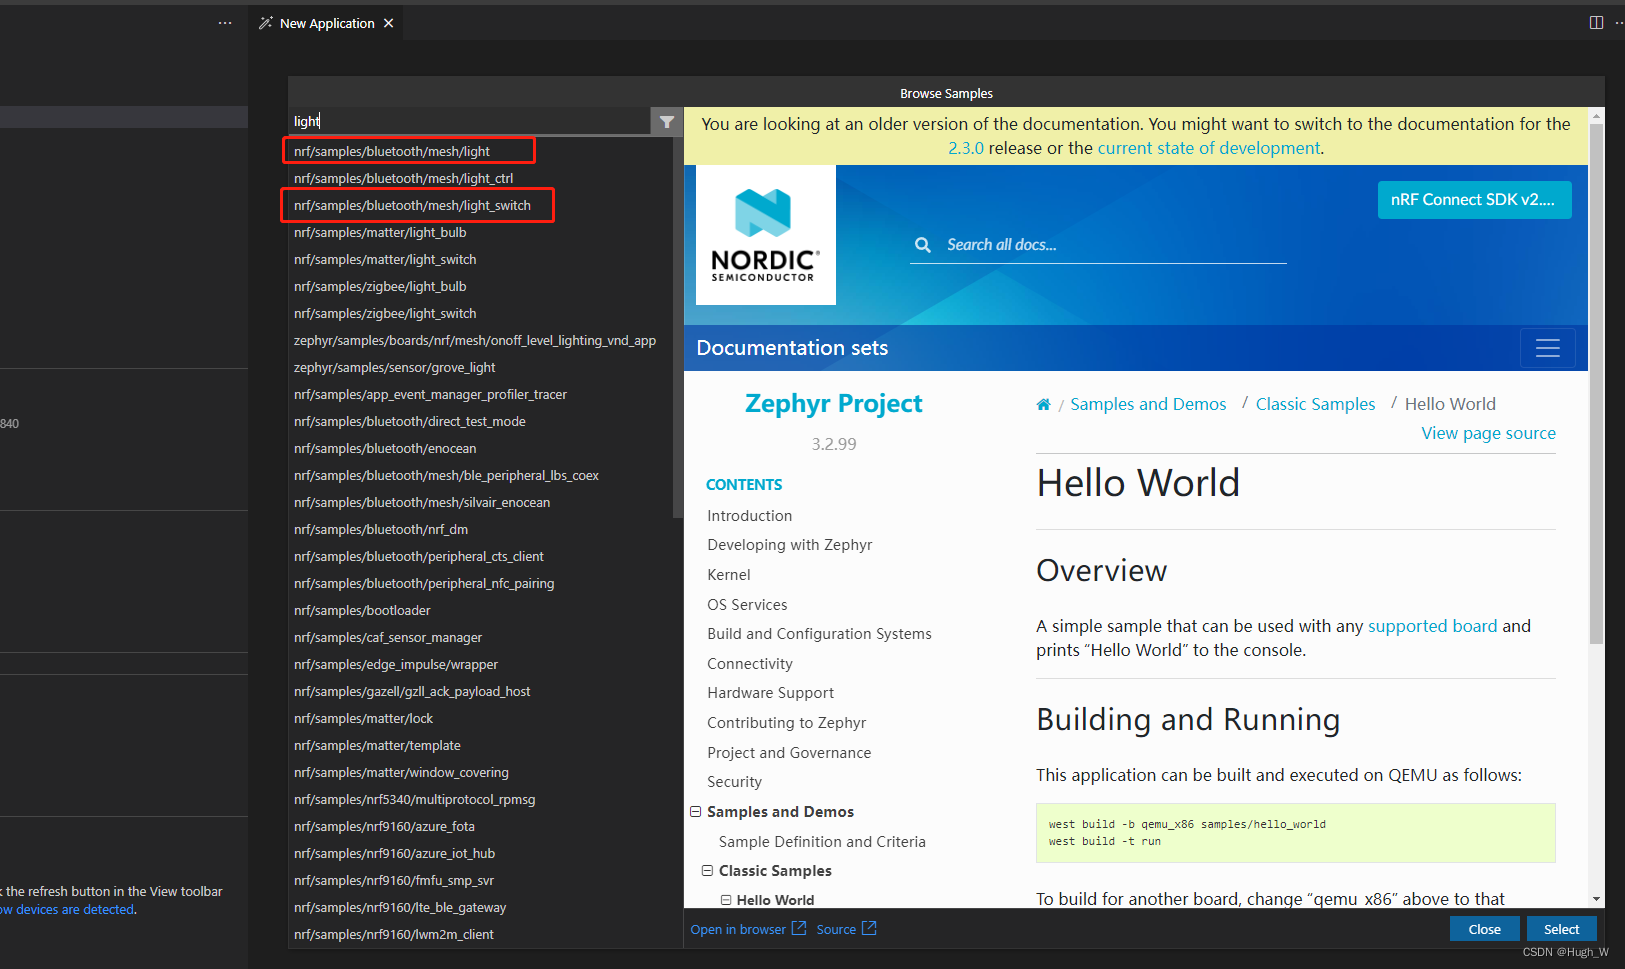
Task: Open the more actions ellipsis in the sidebar header
Action: tap(225, 23)
